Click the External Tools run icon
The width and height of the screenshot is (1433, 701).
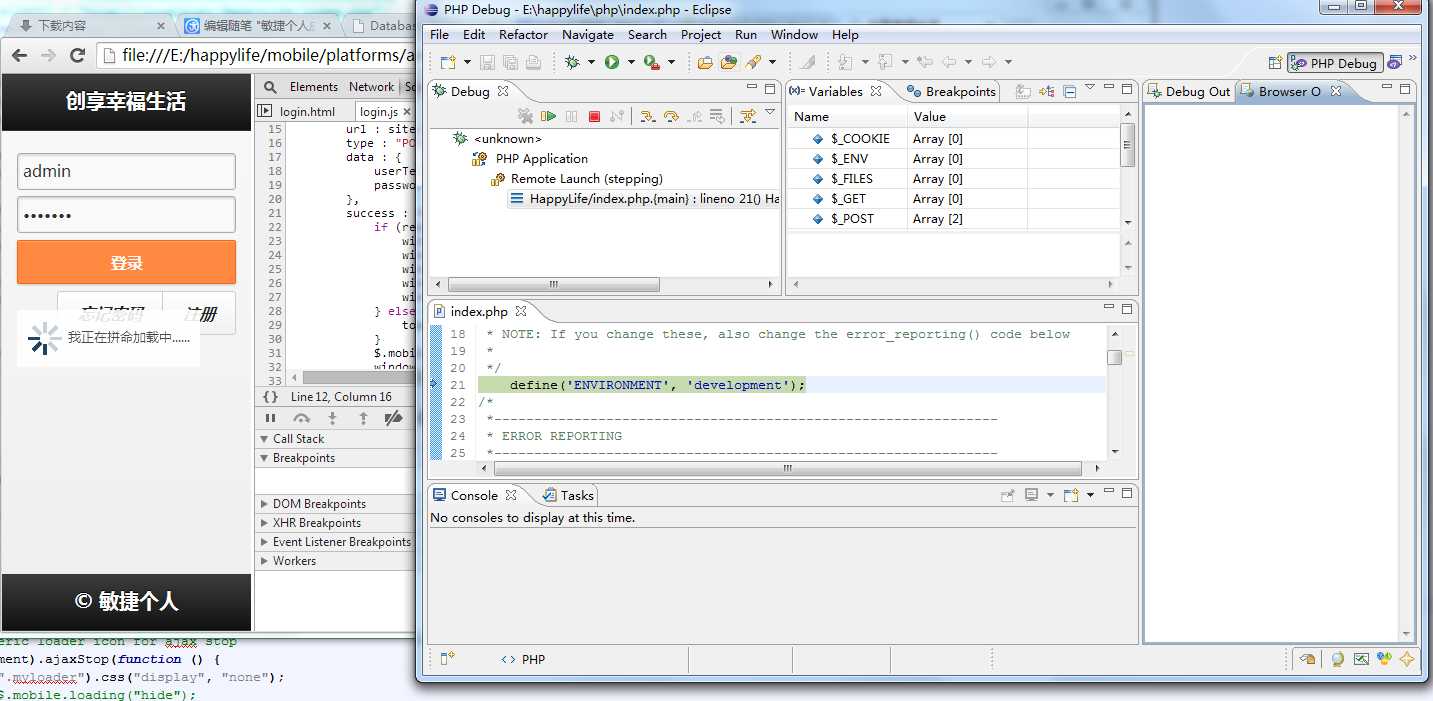pyautogui.click(x=651, y=62)
